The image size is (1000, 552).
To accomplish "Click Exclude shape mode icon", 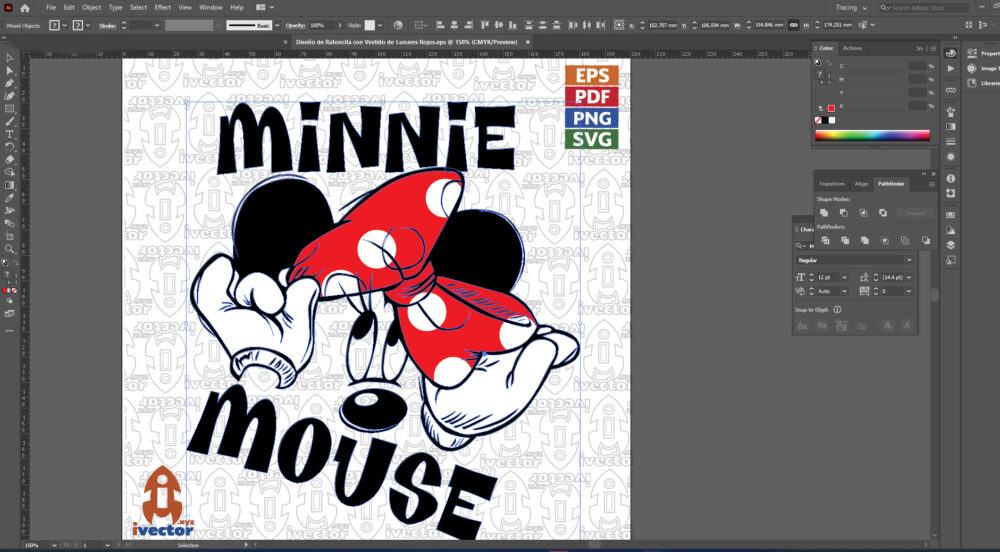I will [883, 212].
